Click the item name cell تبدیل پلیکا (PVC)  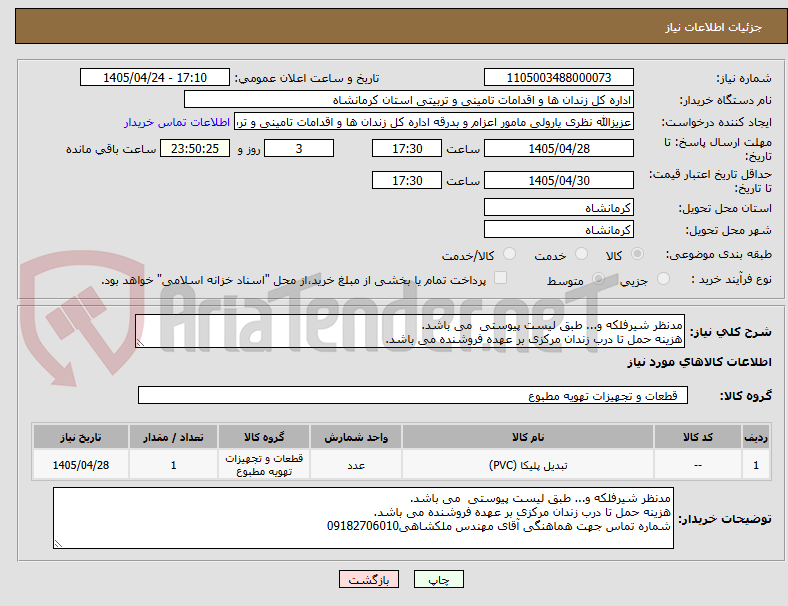pos(528,465)
